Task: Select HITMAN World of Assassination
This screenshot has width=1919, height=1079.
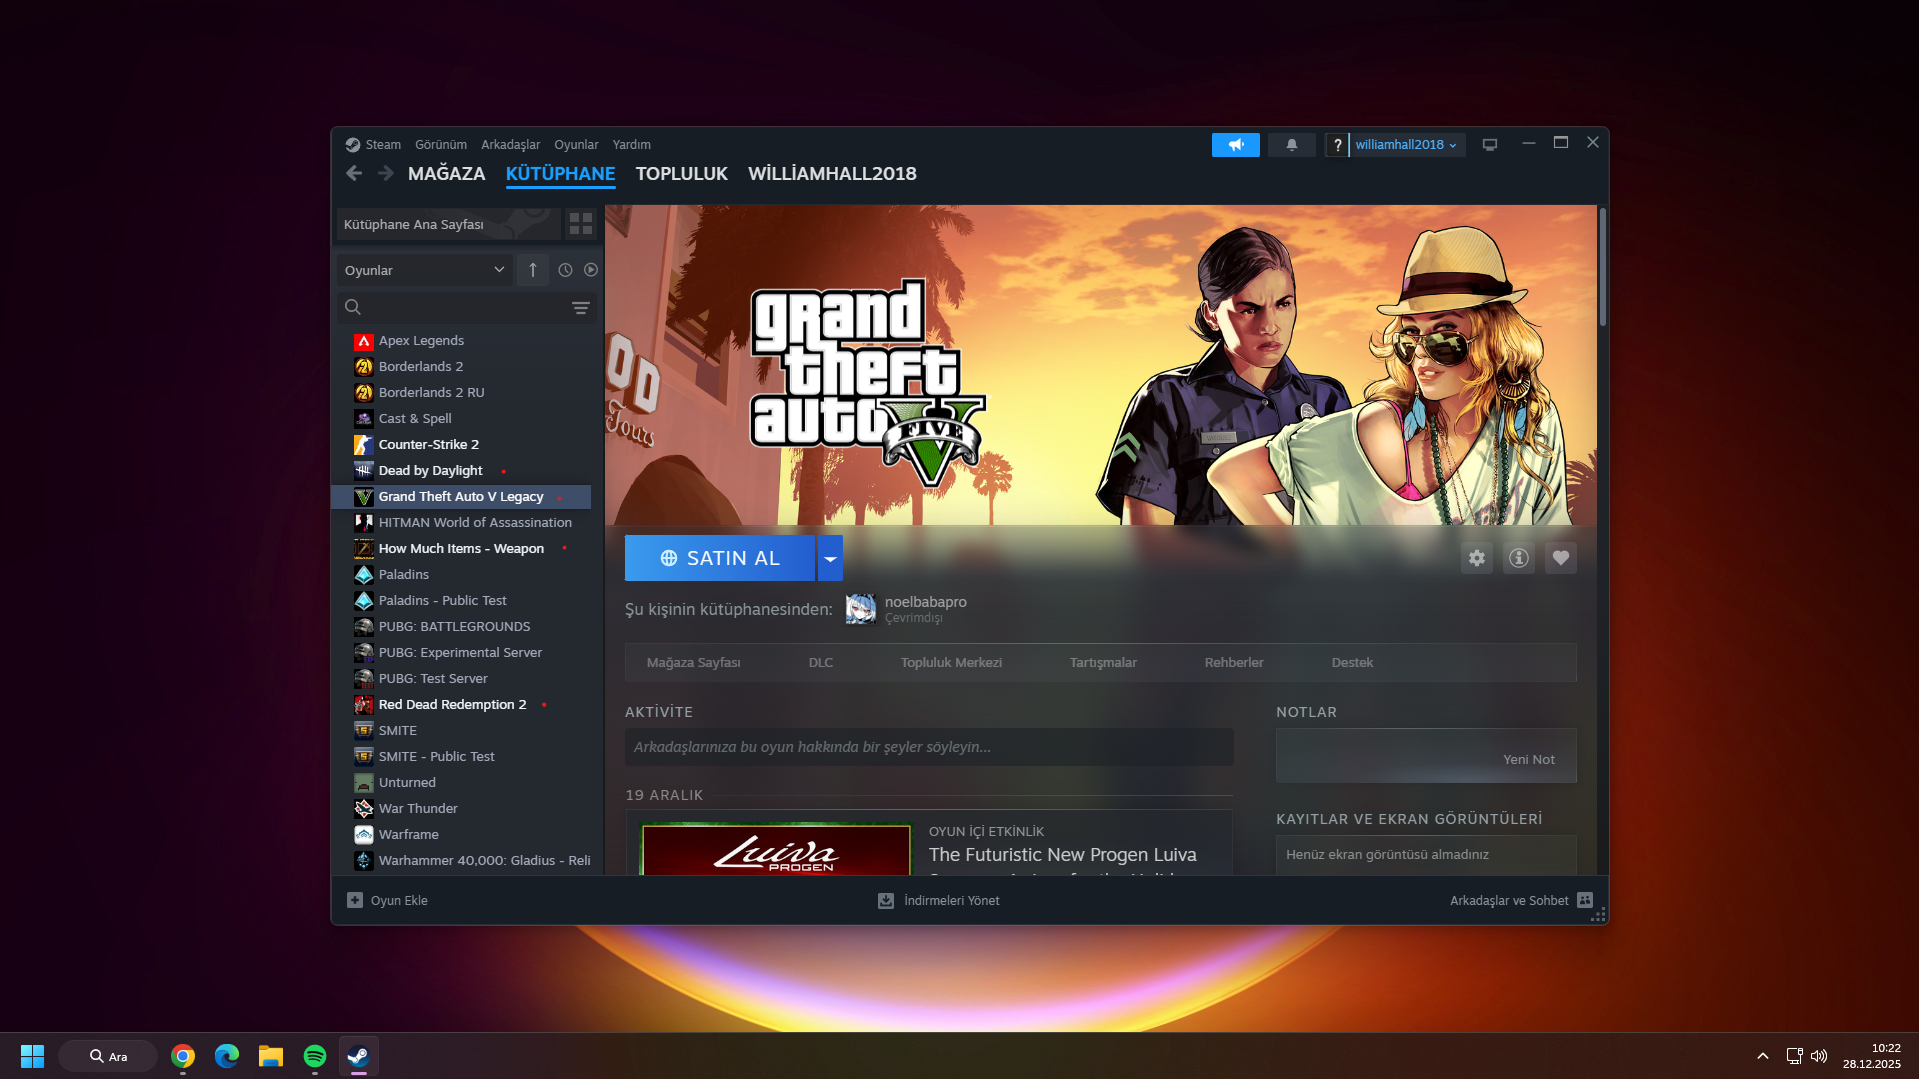Action: pyautogui.click(x=461, y=523)
